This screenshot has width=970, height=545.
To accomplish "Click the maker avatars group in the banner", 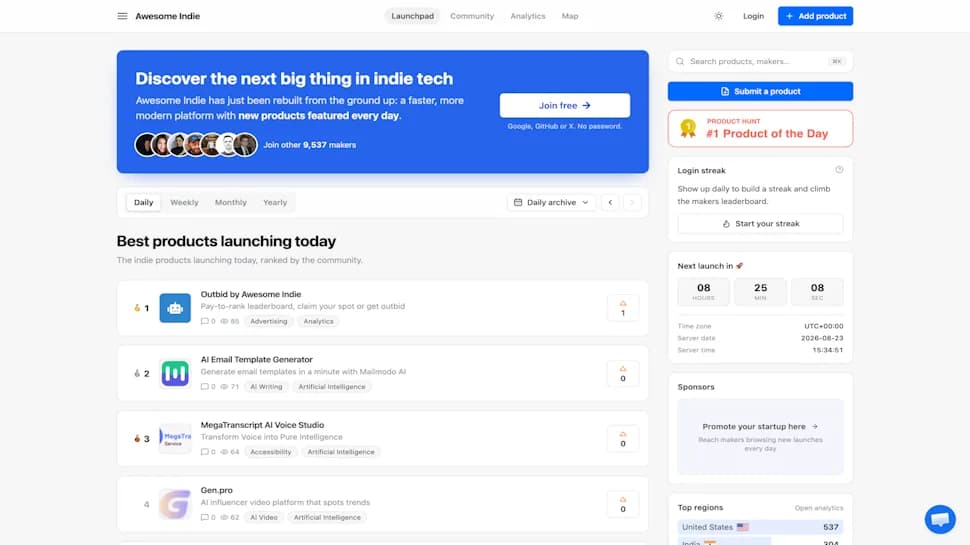I will [195, 145].
